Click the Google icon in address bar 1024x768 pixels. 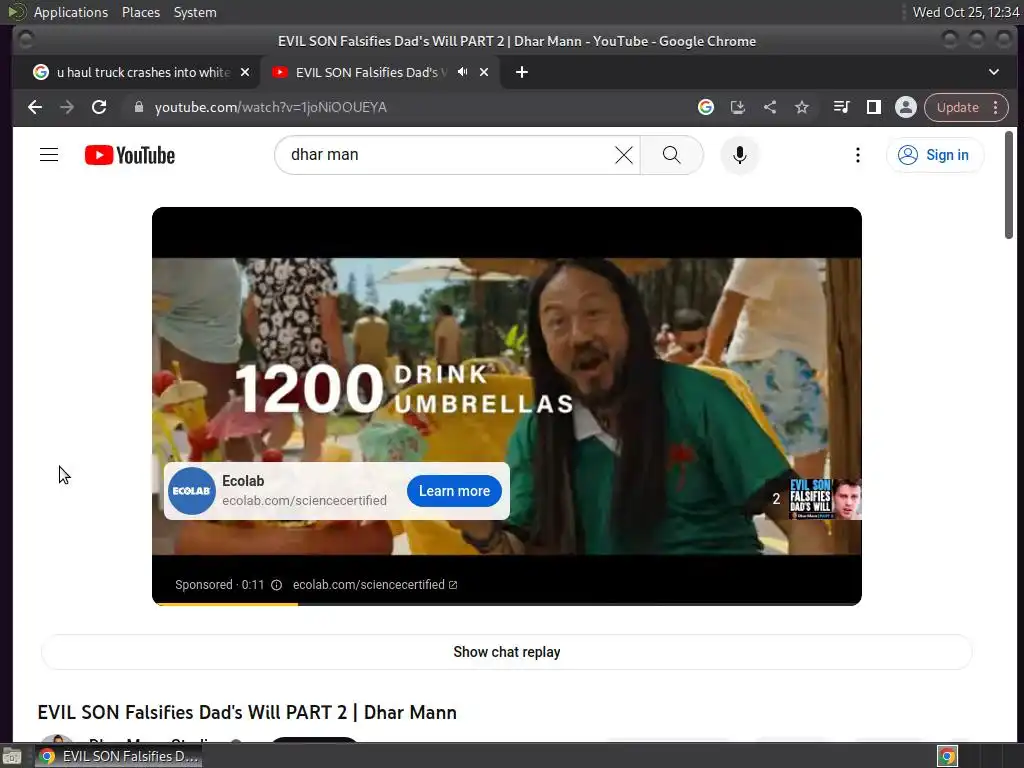click(x=705, y=107)
